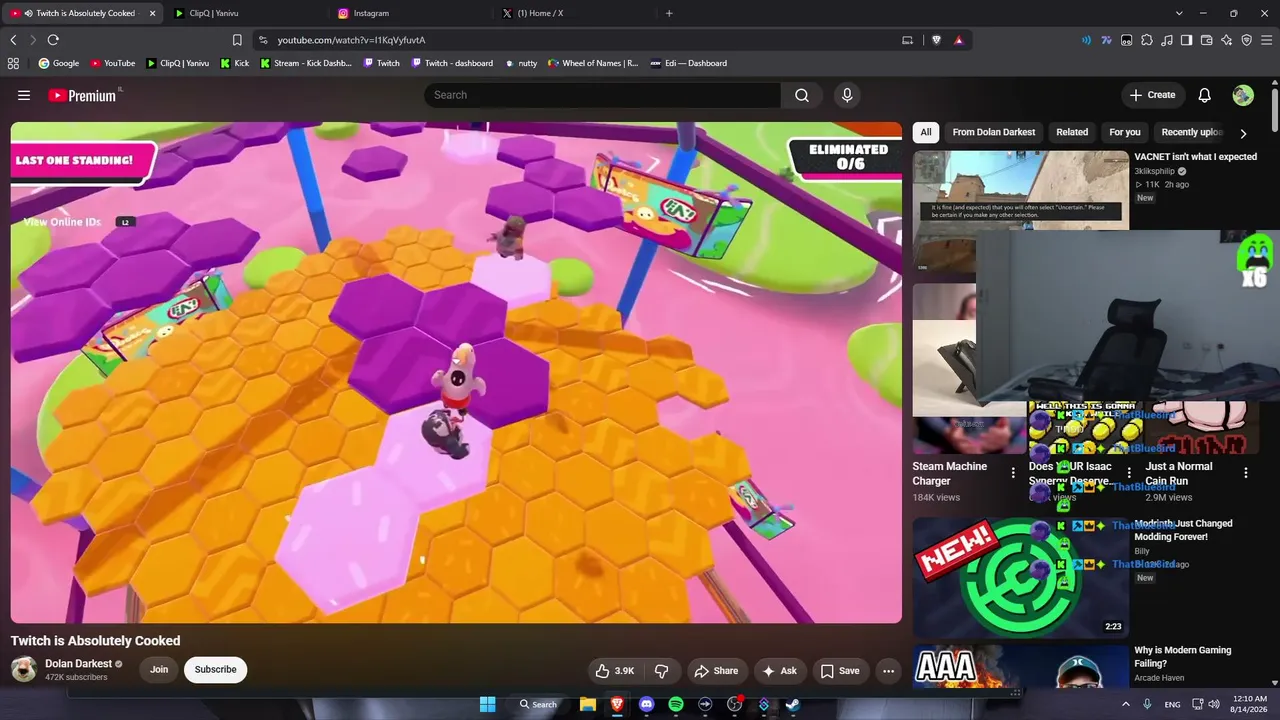
Task: Open media control music note icon
Action: (x=1167, y=40)
